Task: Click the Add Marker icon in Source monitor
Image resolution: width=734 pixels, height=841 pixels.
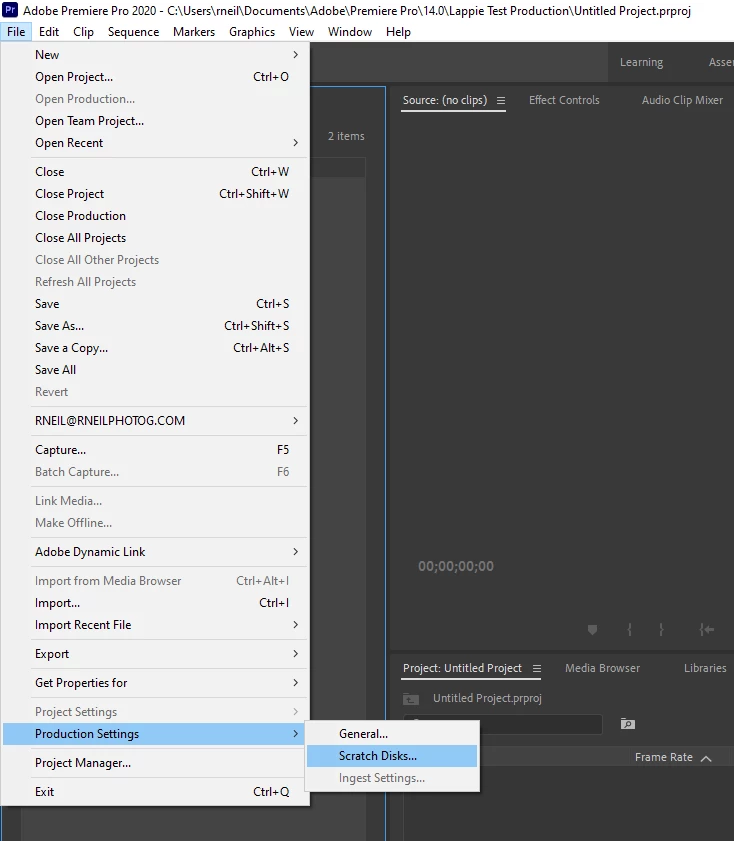Action: [592, 629]
